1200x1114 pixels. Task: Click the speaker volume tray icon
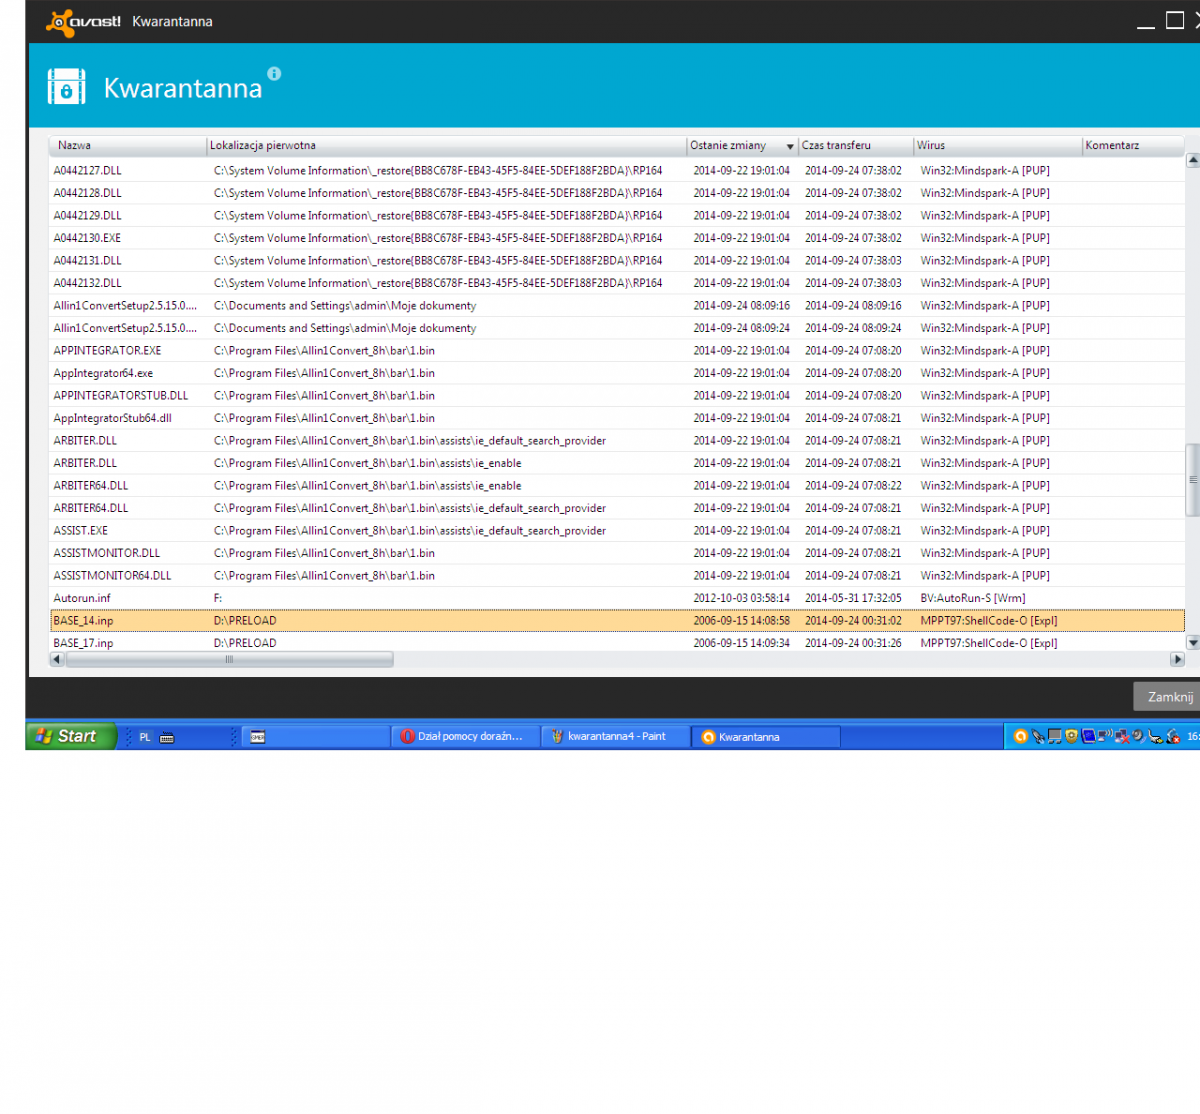click(1138, 736)
